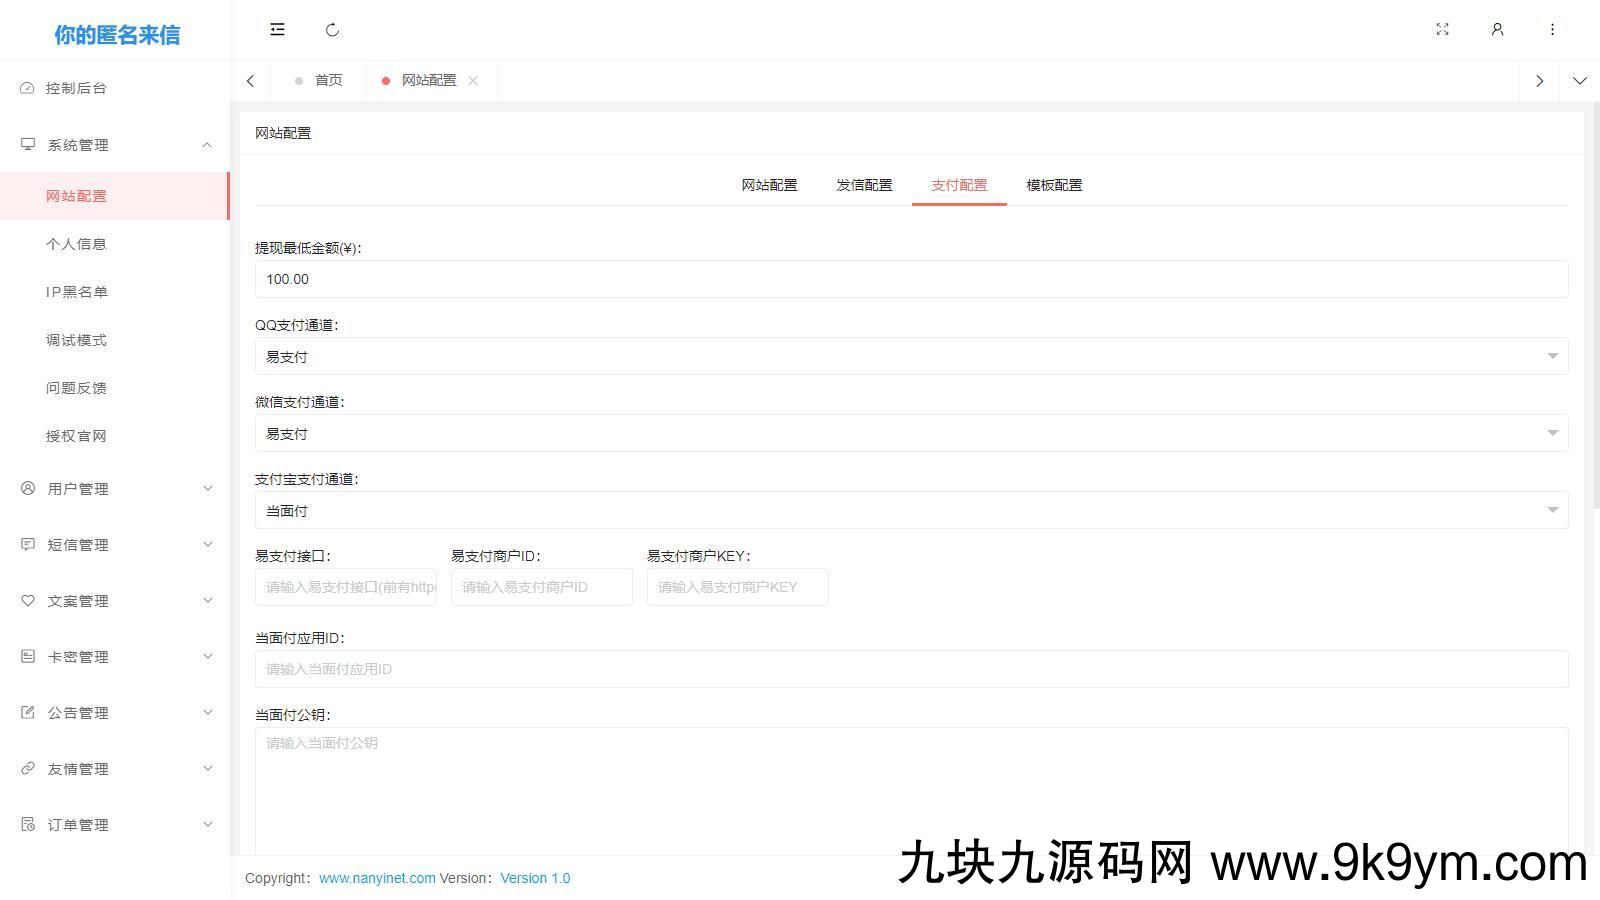The image size is (1600, 900).
Task: Switch to the 发信配置 tab
Action: [x=864, y=185]
